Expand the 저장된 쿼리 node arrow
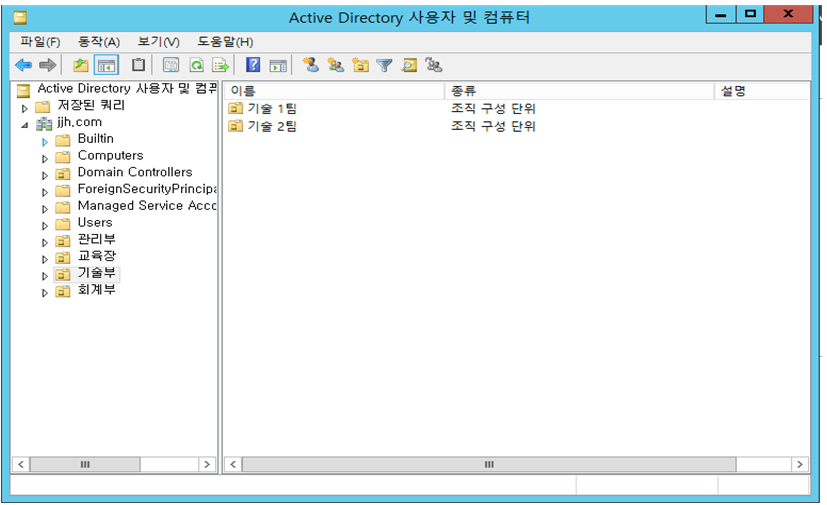 tap(24, 108)
